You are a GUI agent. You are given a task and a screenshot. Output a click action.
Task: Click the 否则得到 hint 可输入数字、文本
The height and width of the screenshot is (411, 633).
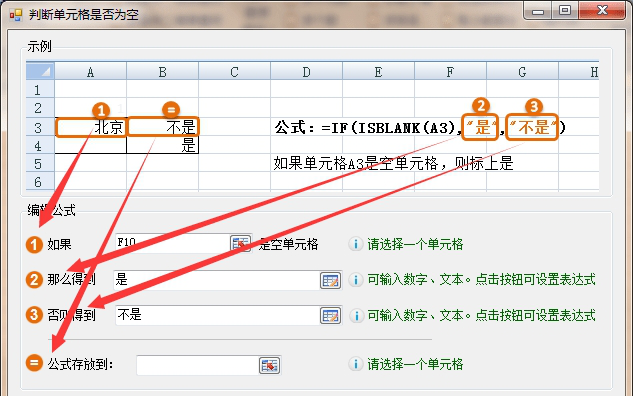point(481,315)
